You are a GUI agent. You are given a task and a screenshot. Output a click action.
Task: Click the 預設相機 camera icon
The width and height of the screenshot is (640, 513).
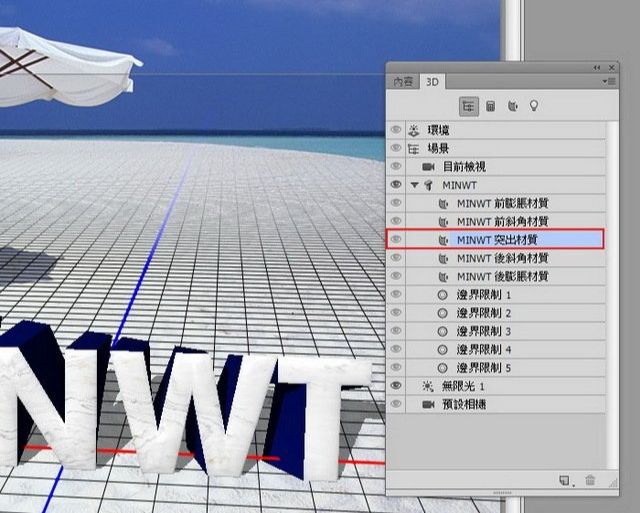[x=428, y=404]
